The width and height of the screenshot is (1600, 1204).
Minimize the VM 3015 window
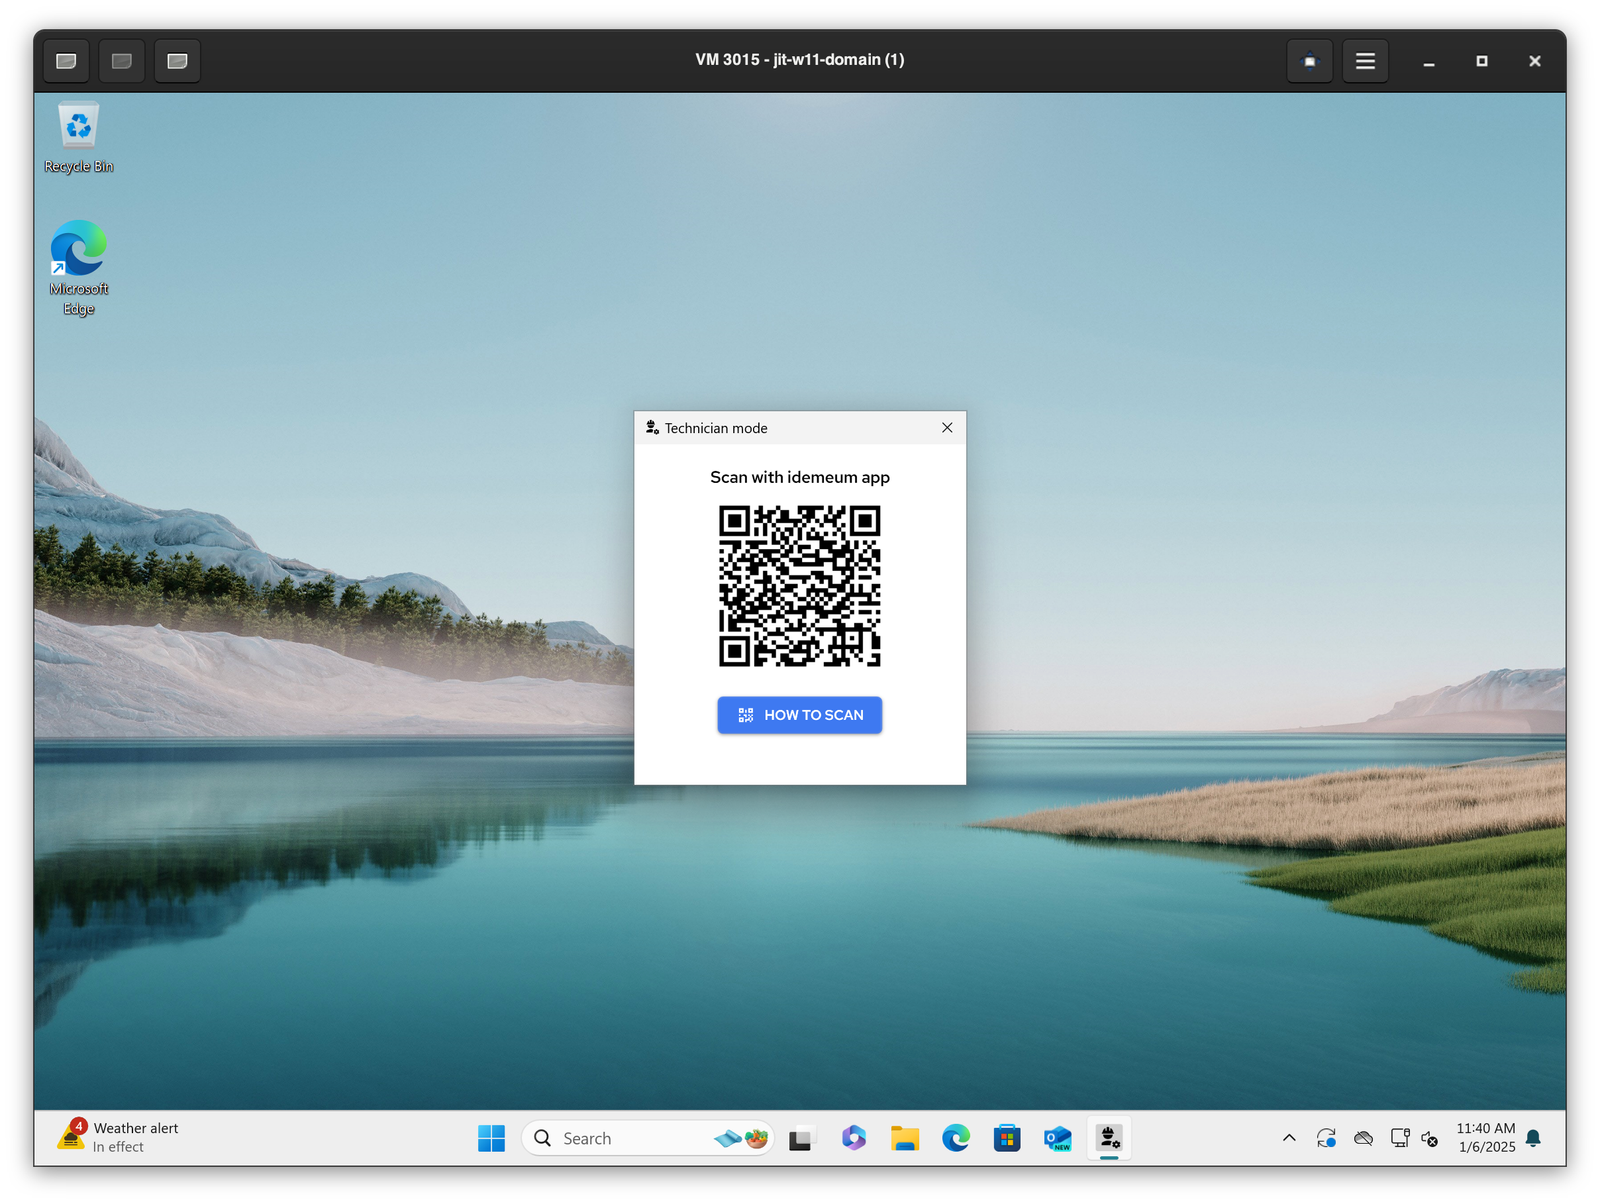coord(1429,61)
